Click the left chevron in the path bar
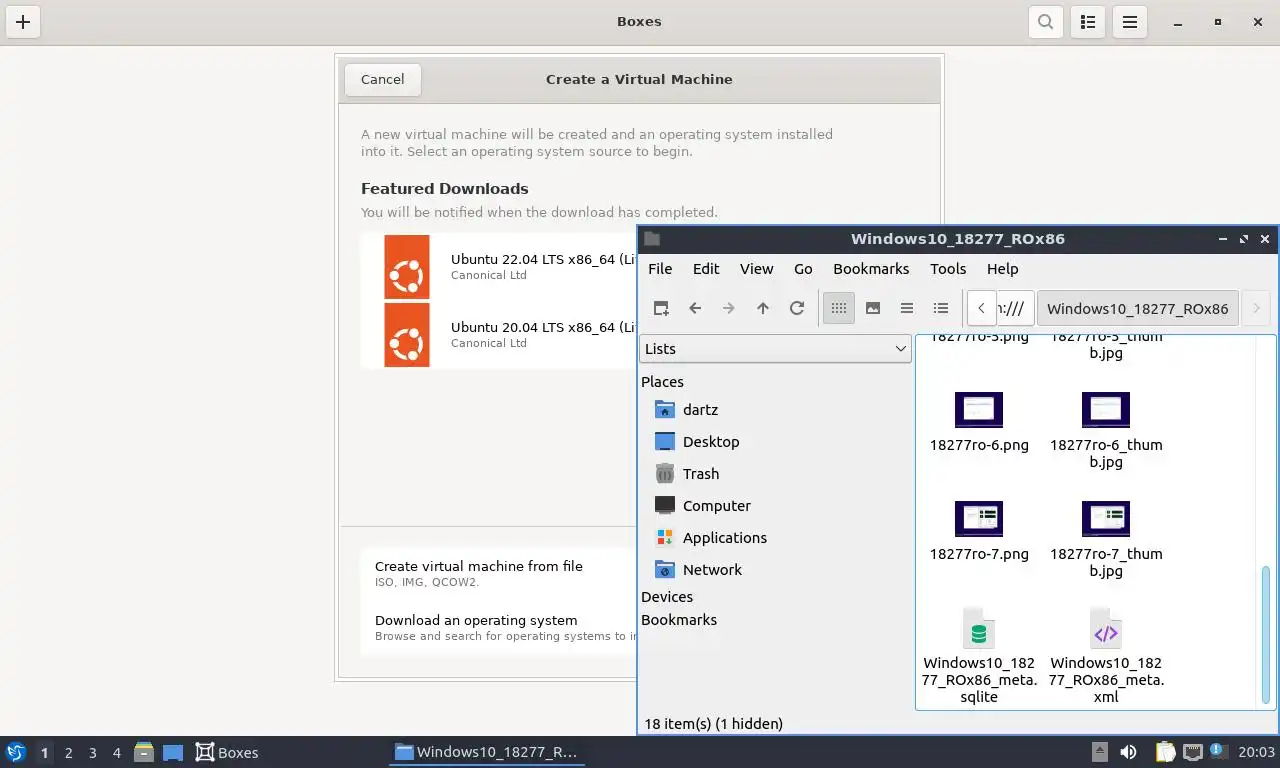This screenshot has height=768, width=1280. pyautogui.click(x=982, y=308)
